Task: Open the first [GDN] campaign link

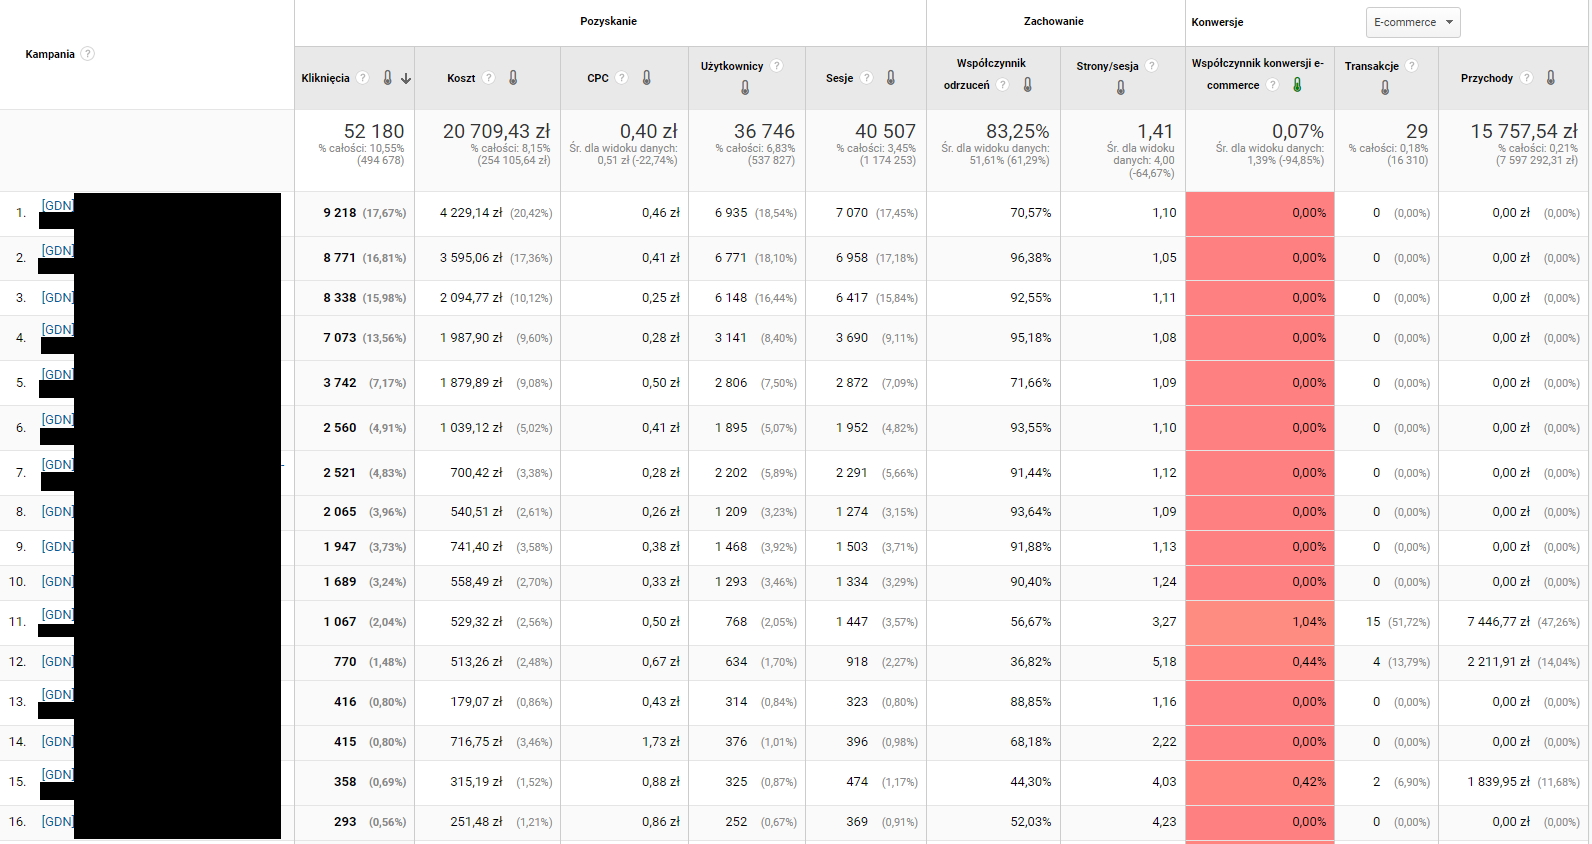Action: (x=57, y=205)
